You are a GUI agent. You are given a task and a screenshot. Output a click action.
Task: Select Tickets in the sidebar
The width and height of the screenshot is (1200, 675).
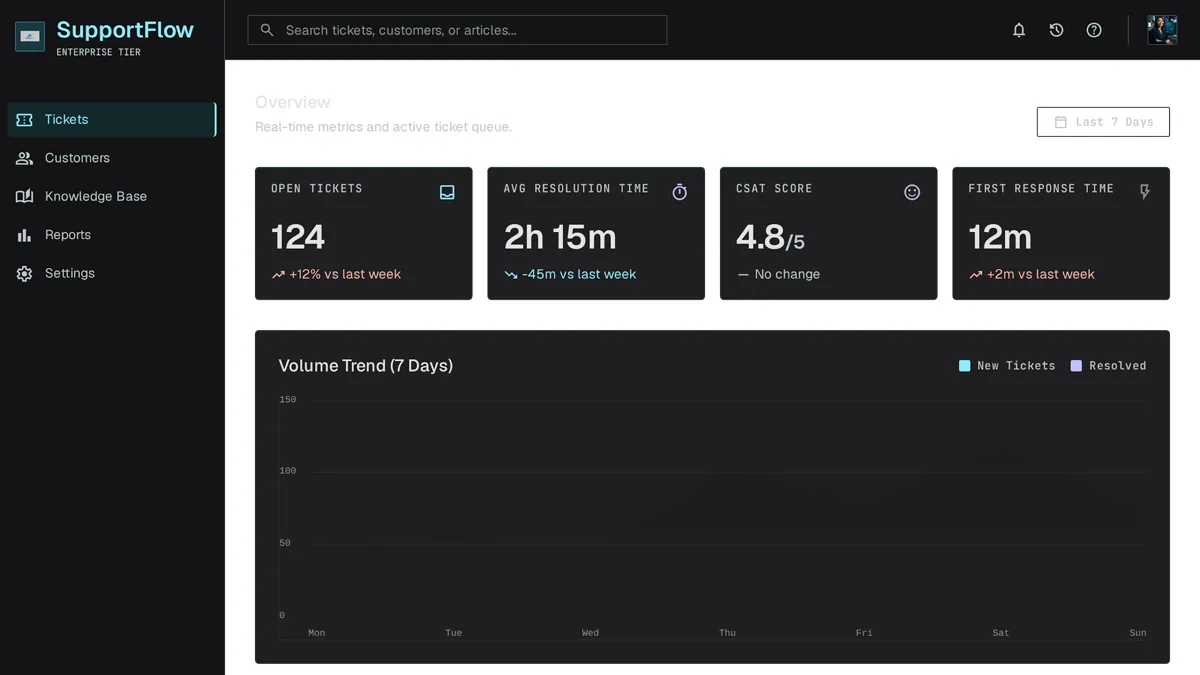coord(112,119)
